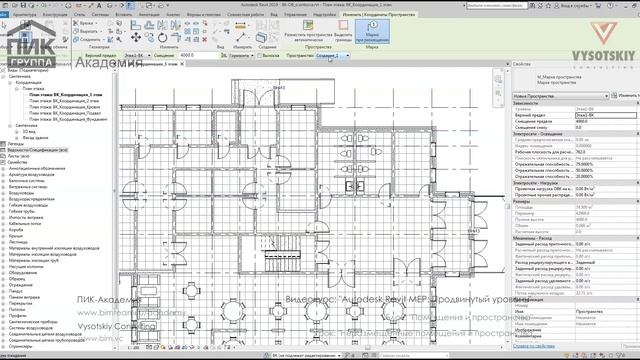
Task: Select the Offset tool in Modify panel
Action: 149,25
